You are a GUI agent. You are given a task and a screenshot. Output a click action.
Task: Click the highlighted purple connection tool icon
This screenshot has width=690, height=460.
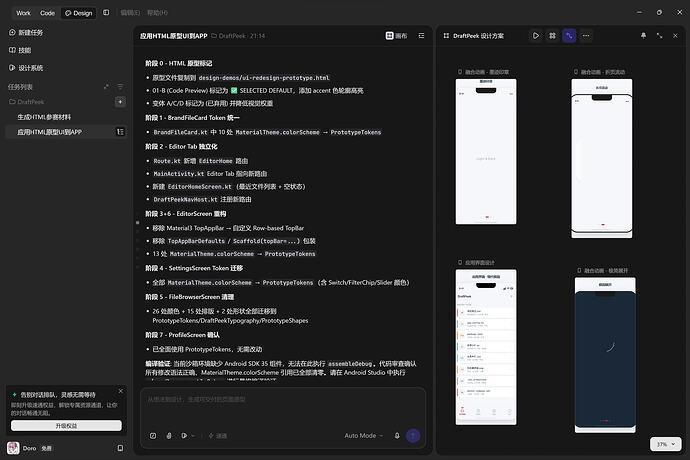click(x=569, y=36)
